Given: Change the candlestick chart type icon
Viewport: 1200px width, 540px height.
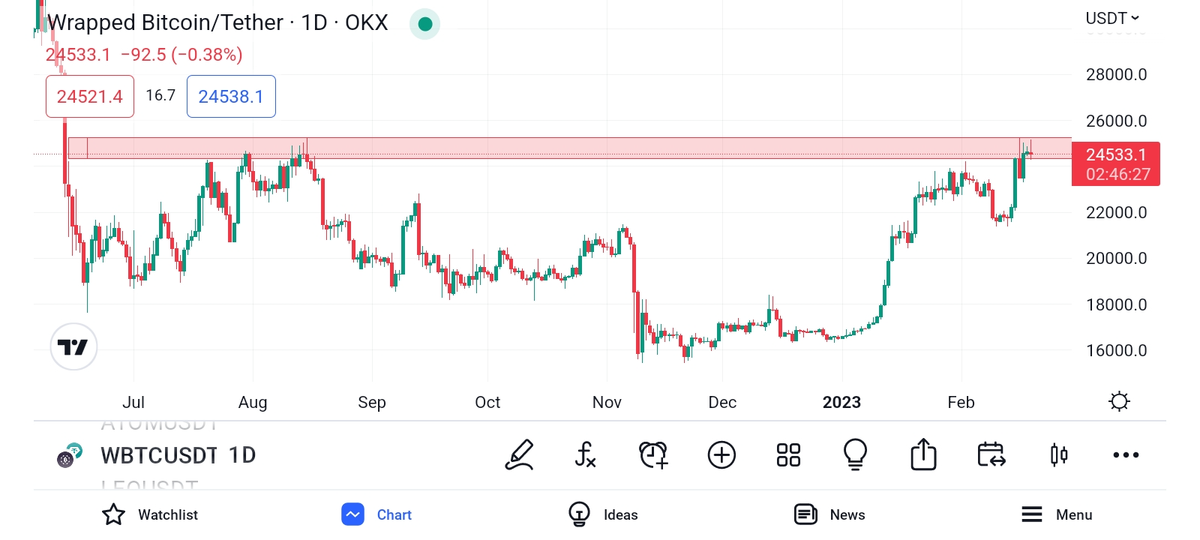Looking at the screenshot, I should pyautogui.click(x=1059, y=455).
